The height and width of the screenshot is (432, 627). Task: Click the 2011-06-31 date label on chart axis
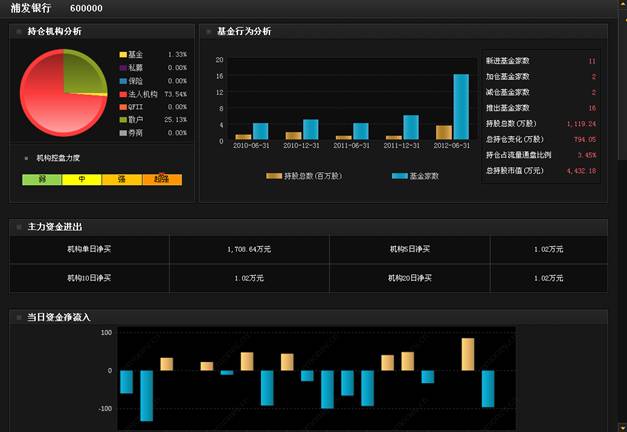352,146
